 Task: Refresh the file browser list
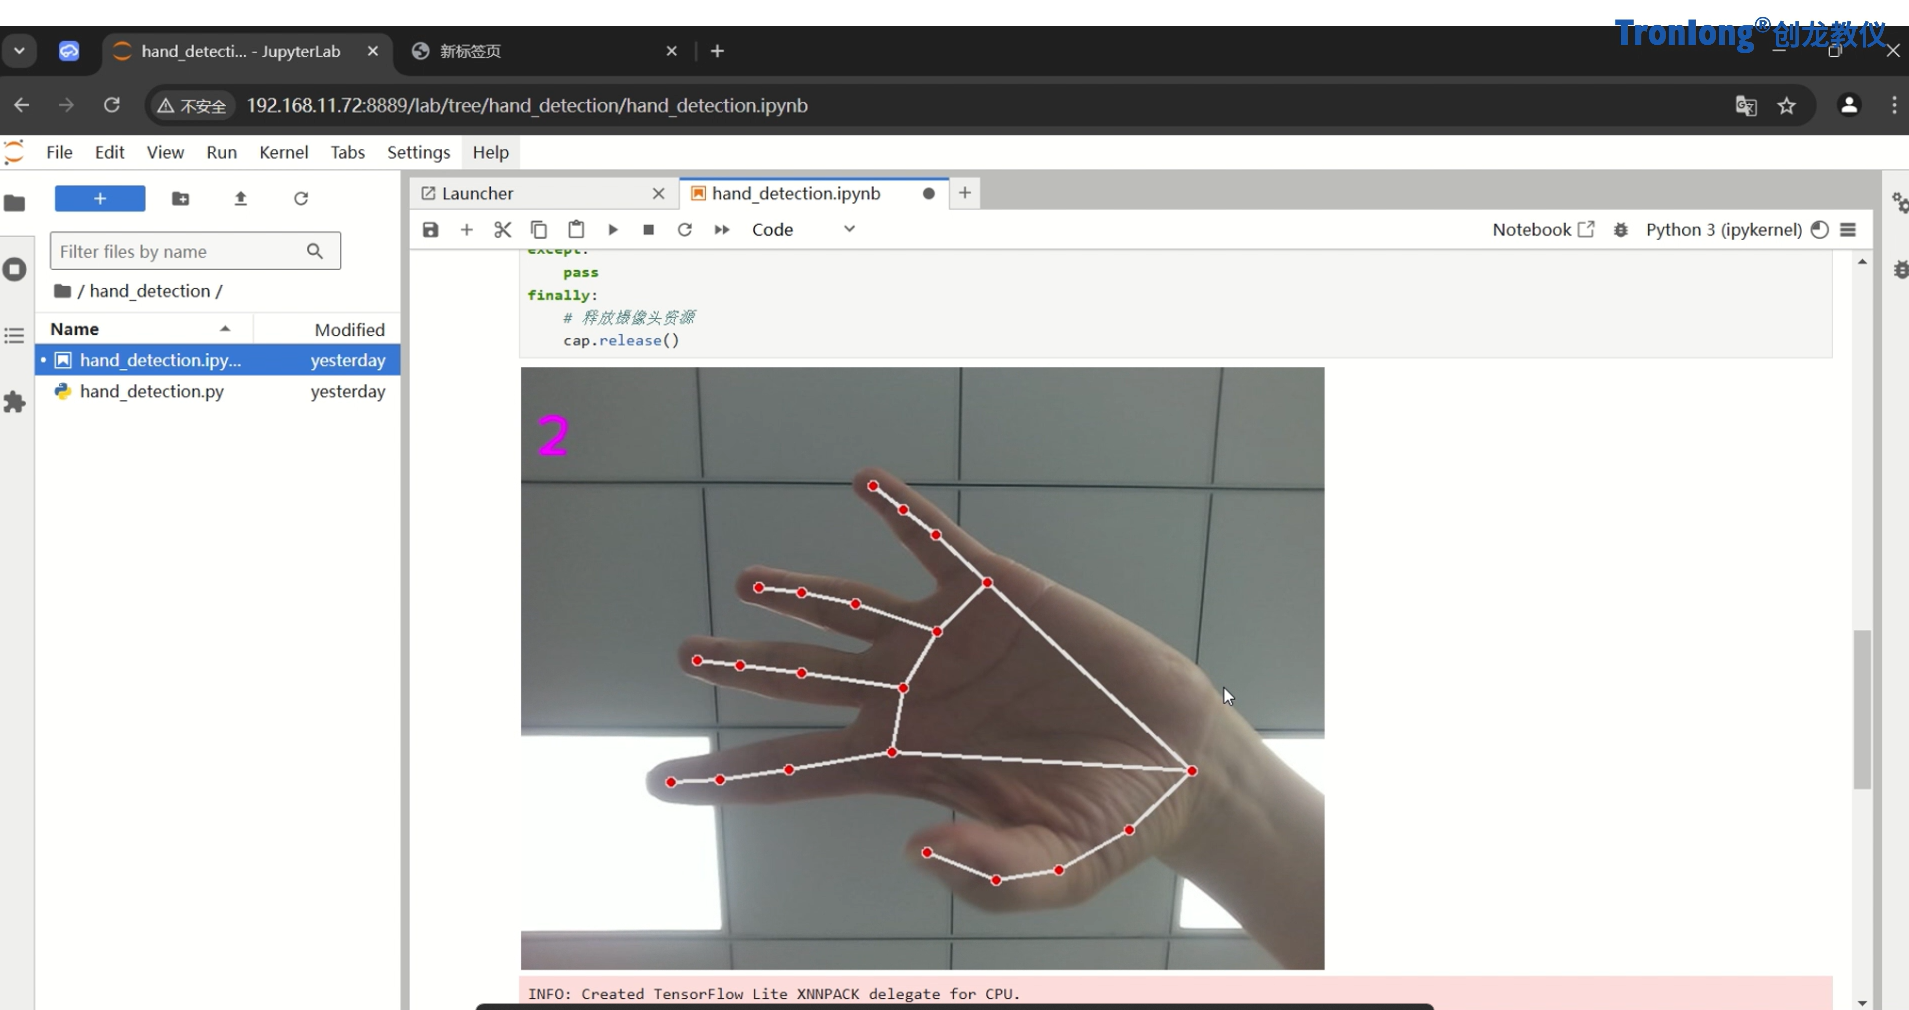pyautogui.click(x=301, y=198)
